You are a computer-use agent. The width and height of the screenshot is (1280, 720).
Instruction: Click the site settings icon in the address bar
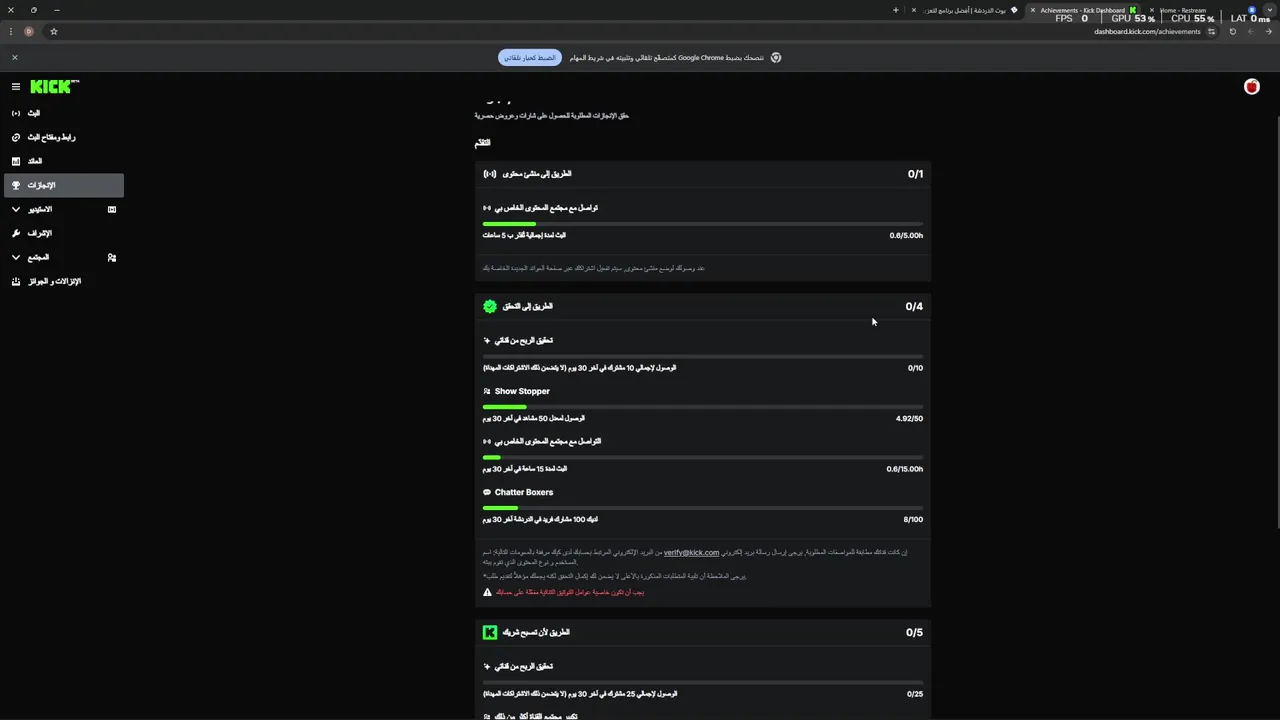[1211, 31]
